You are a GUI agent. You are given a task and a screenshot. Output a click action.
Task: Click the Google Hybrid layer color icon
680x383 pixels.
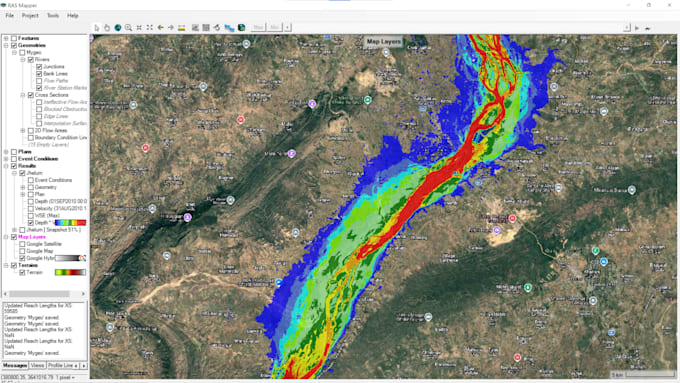point(82,258)
